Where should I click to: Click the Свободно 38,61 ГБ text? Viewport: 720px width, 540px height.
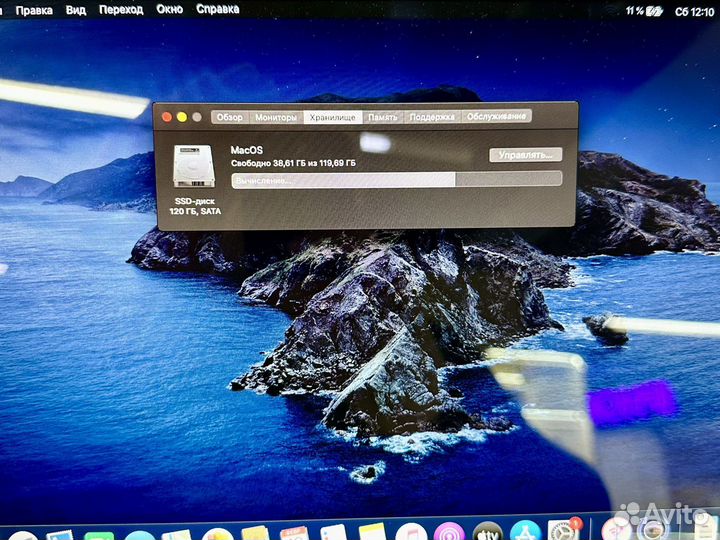point(268,163)
